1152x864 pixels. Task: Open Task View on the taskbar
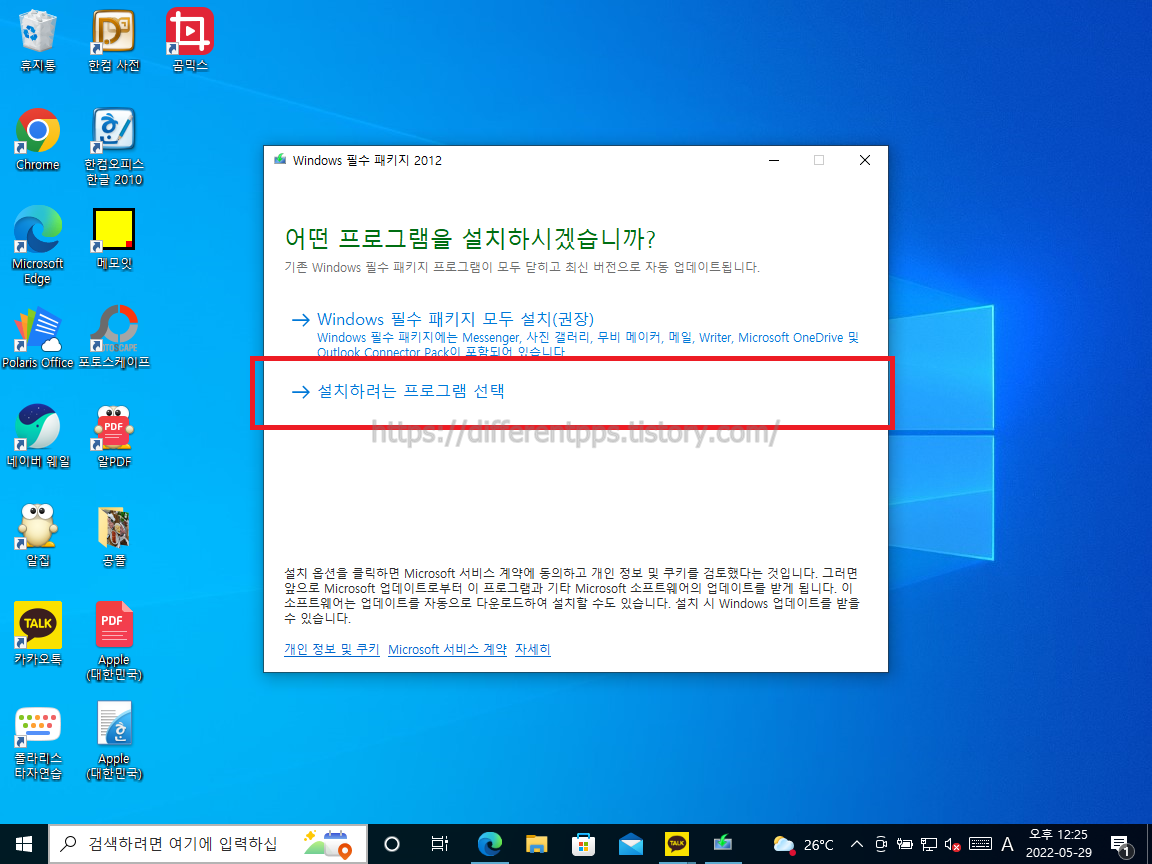(439, 844)
